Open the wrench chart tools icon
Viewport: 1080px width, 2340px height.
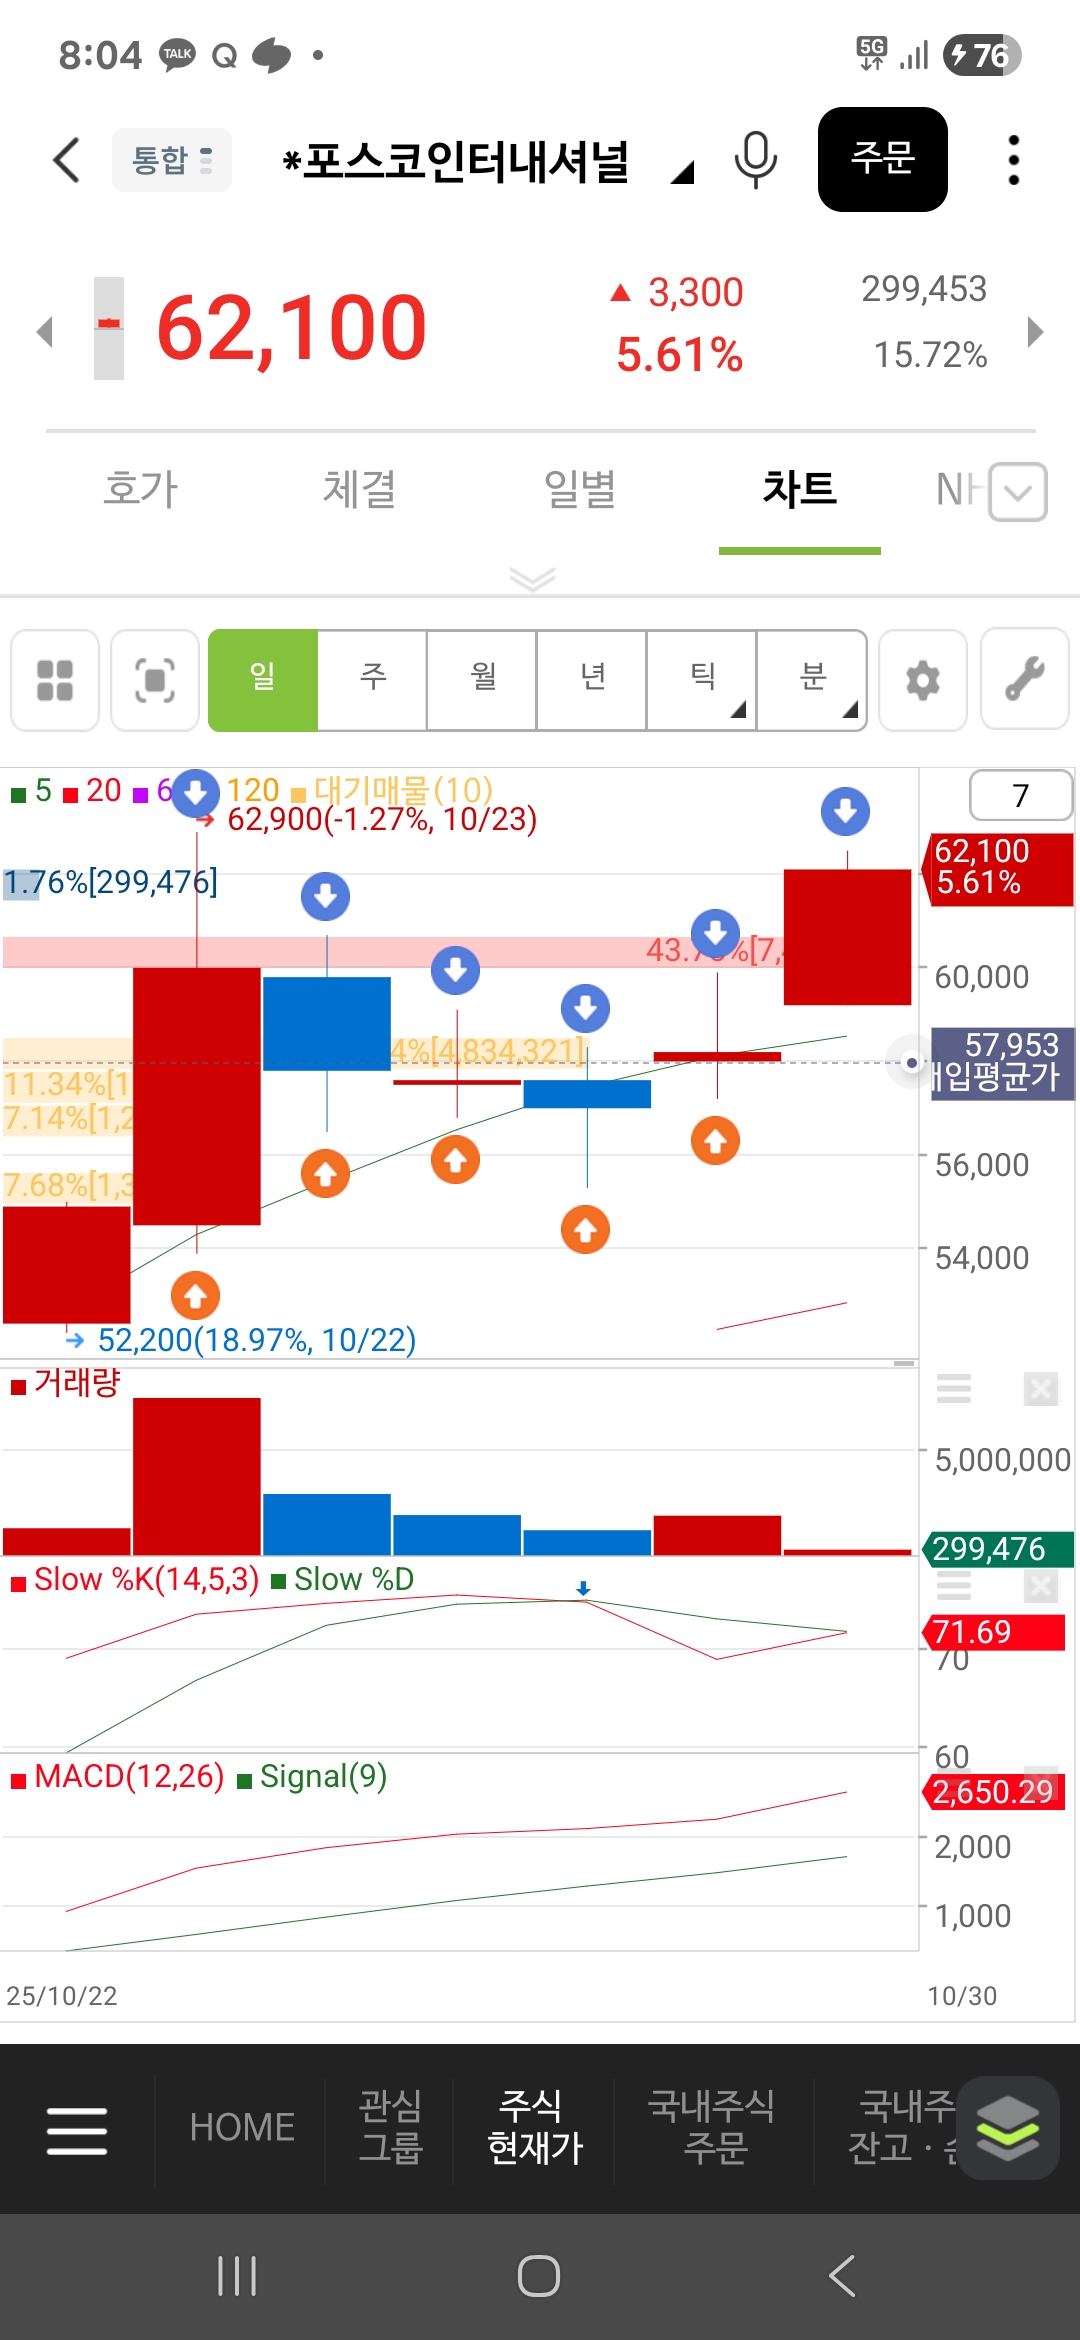[x=1025, y=681]
